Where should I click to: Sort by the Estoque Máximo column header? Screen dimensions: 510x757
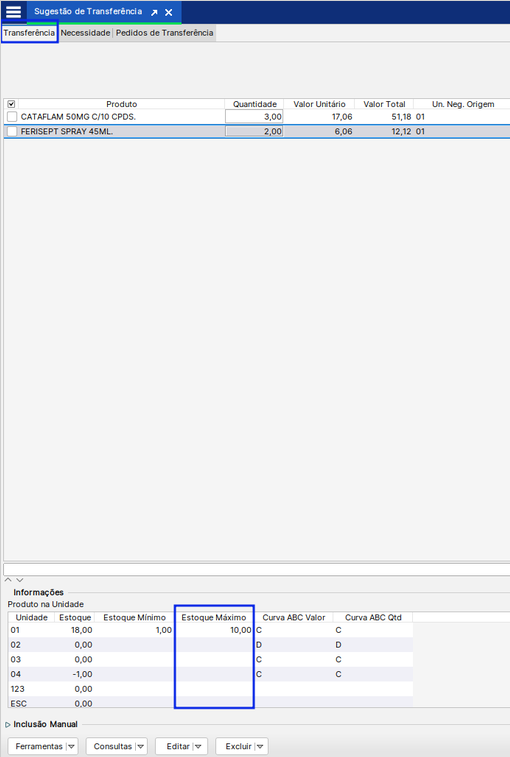pyautogui.click(x=213, y=617)
